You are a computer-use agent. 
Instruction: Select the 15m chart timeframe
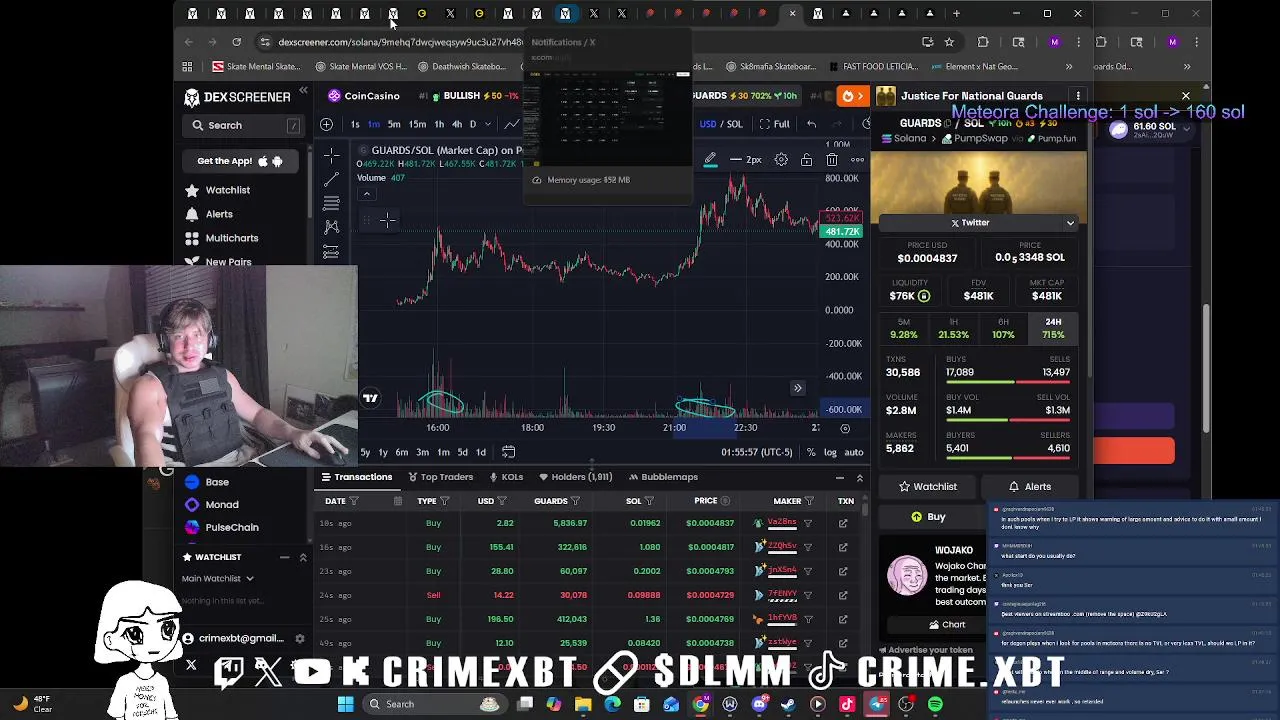417,124
